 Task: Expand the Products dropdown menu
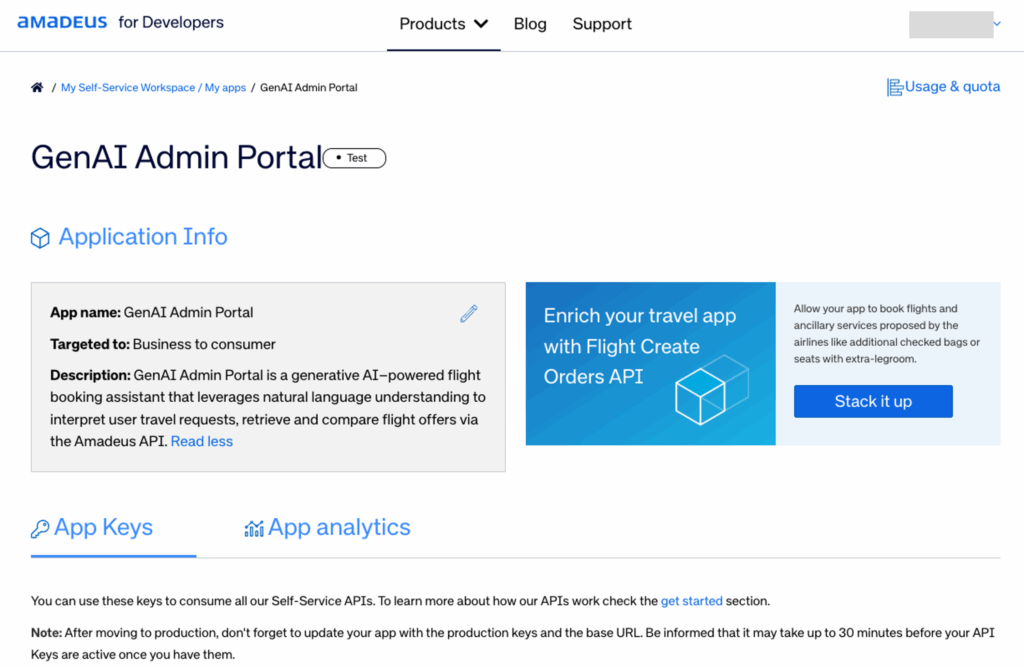[443, 24]
